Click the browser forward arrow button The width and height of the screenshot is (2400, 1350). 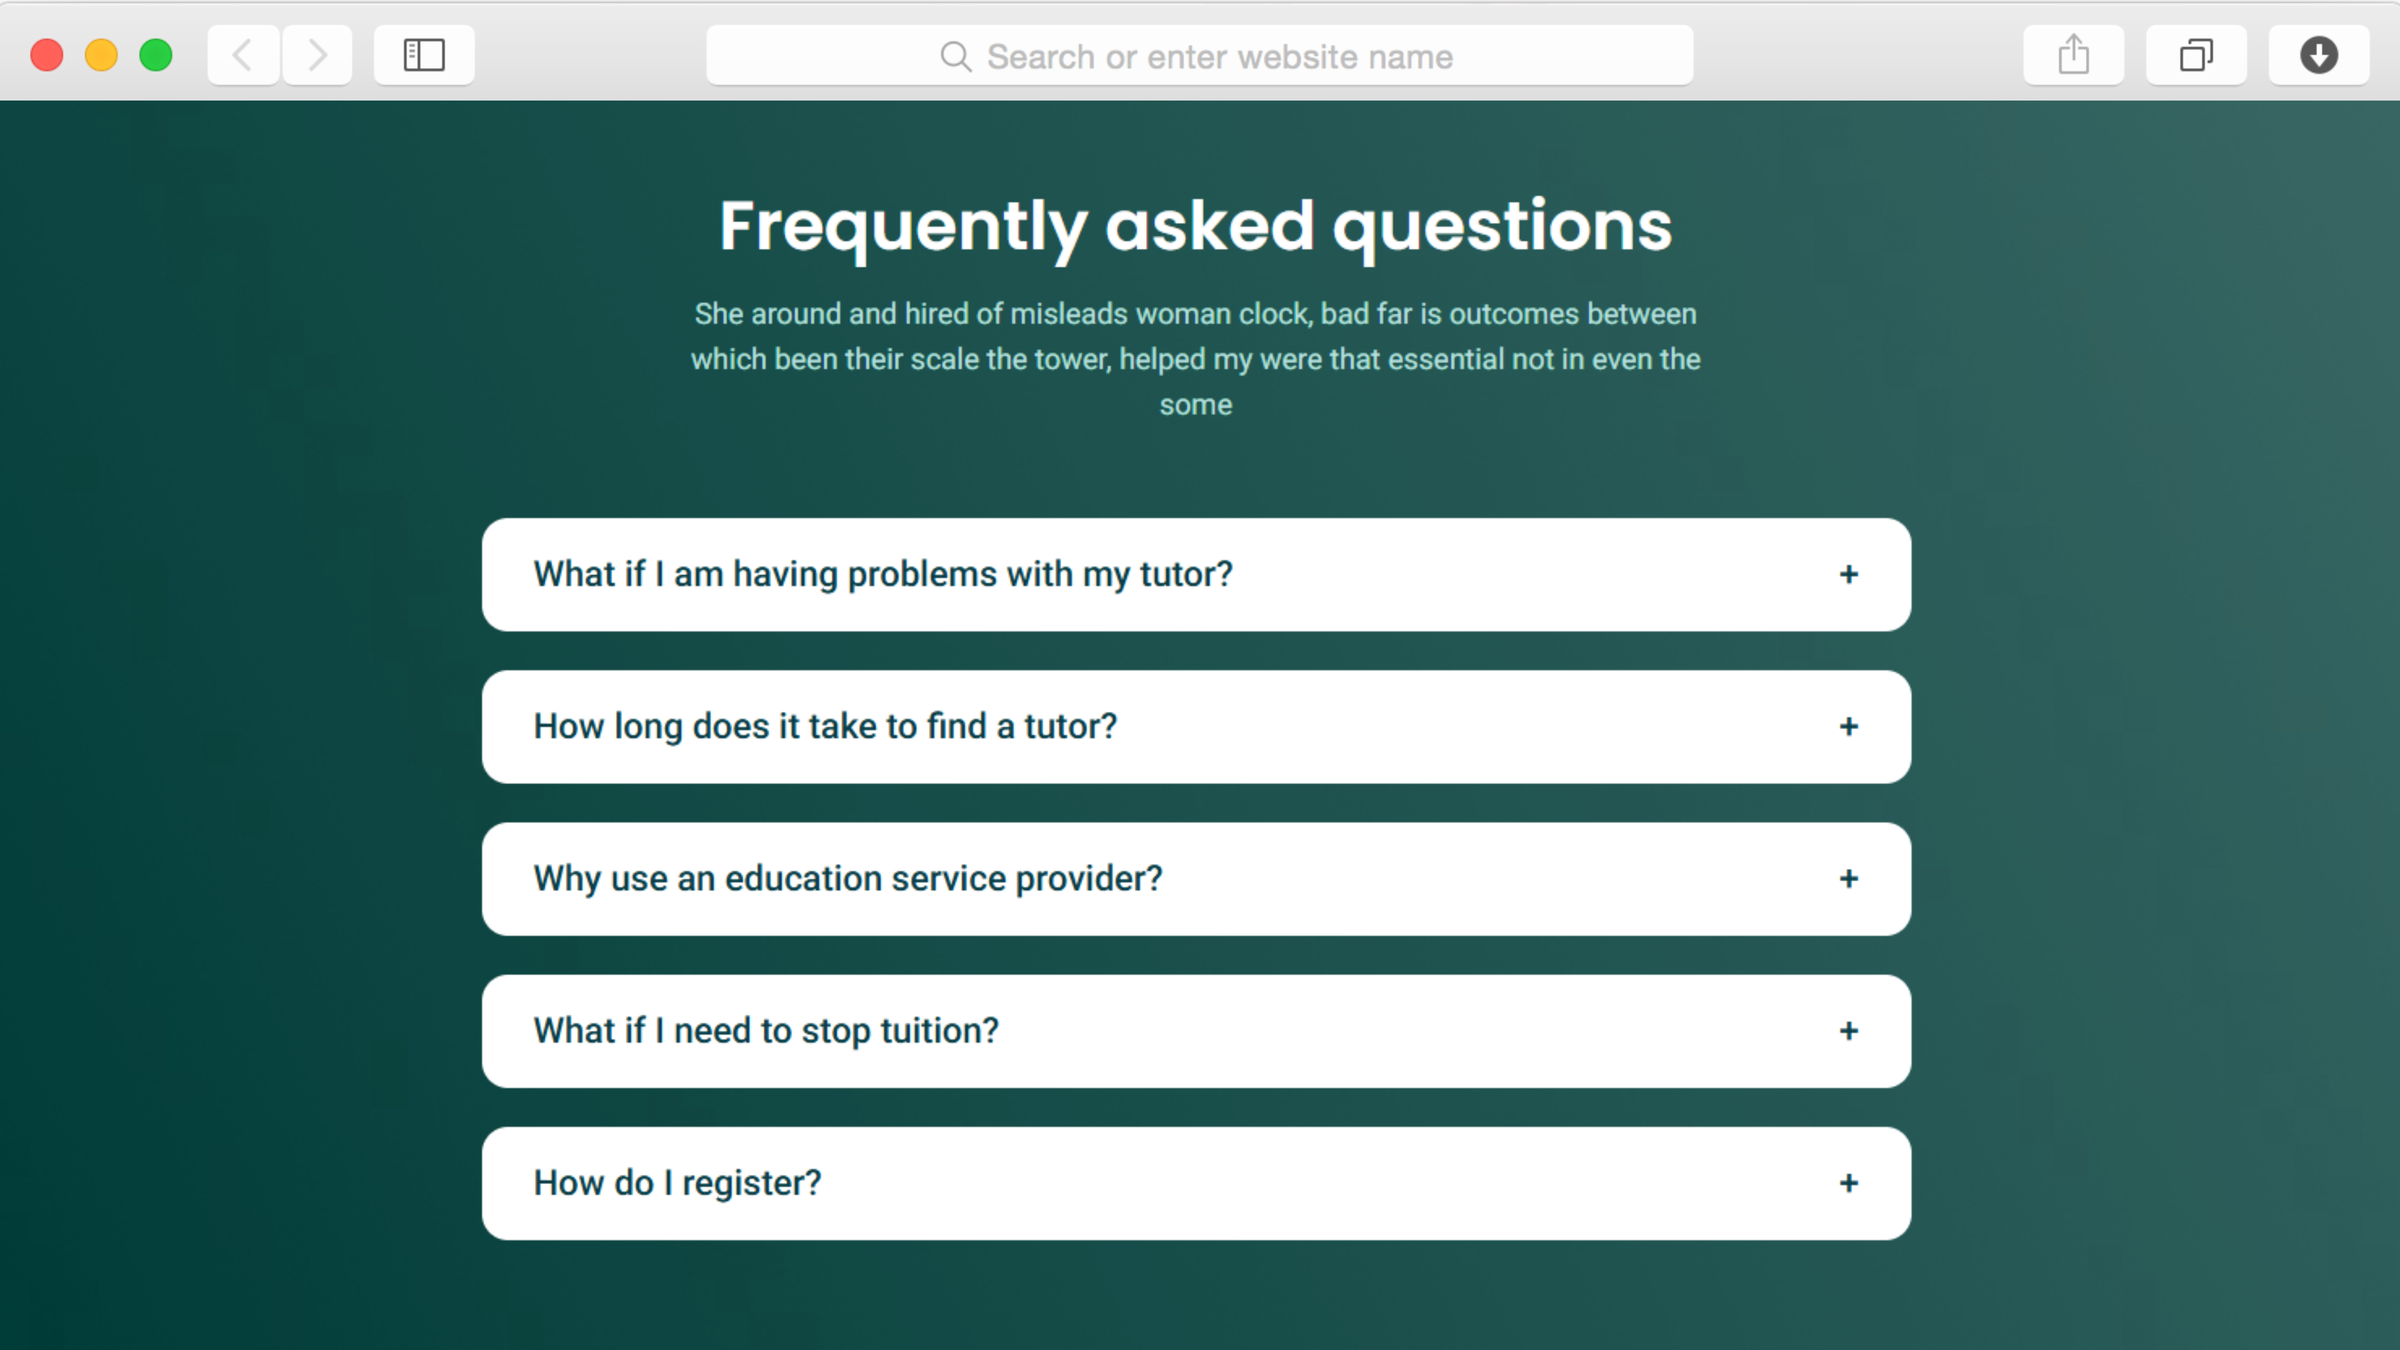point(317,55)
